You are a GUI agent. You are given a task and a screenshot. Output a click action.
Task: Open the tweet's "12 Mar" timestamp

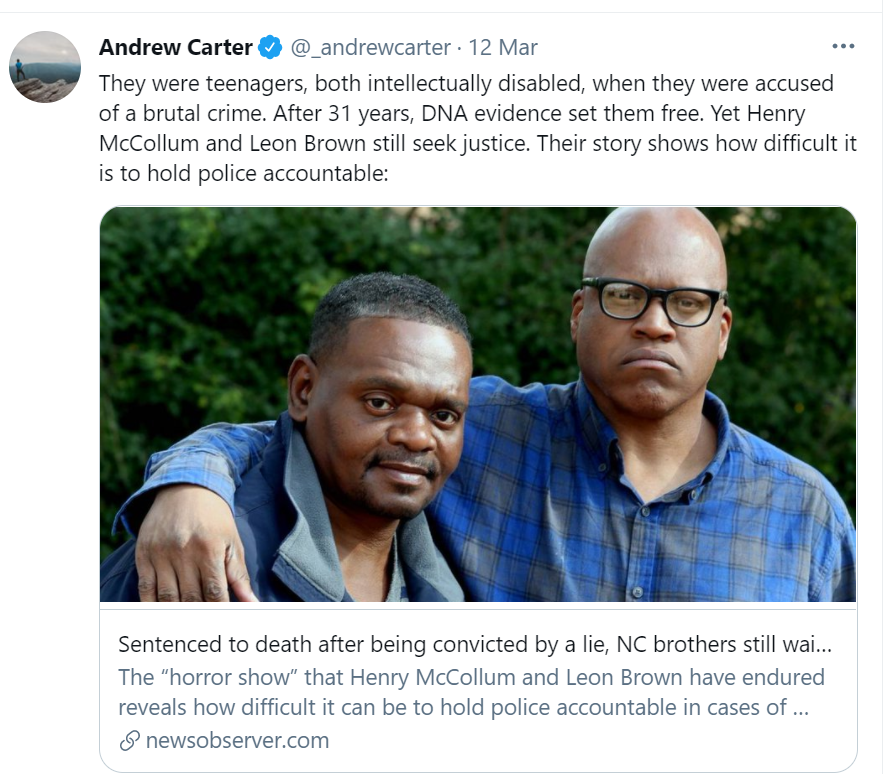(503, 47)
